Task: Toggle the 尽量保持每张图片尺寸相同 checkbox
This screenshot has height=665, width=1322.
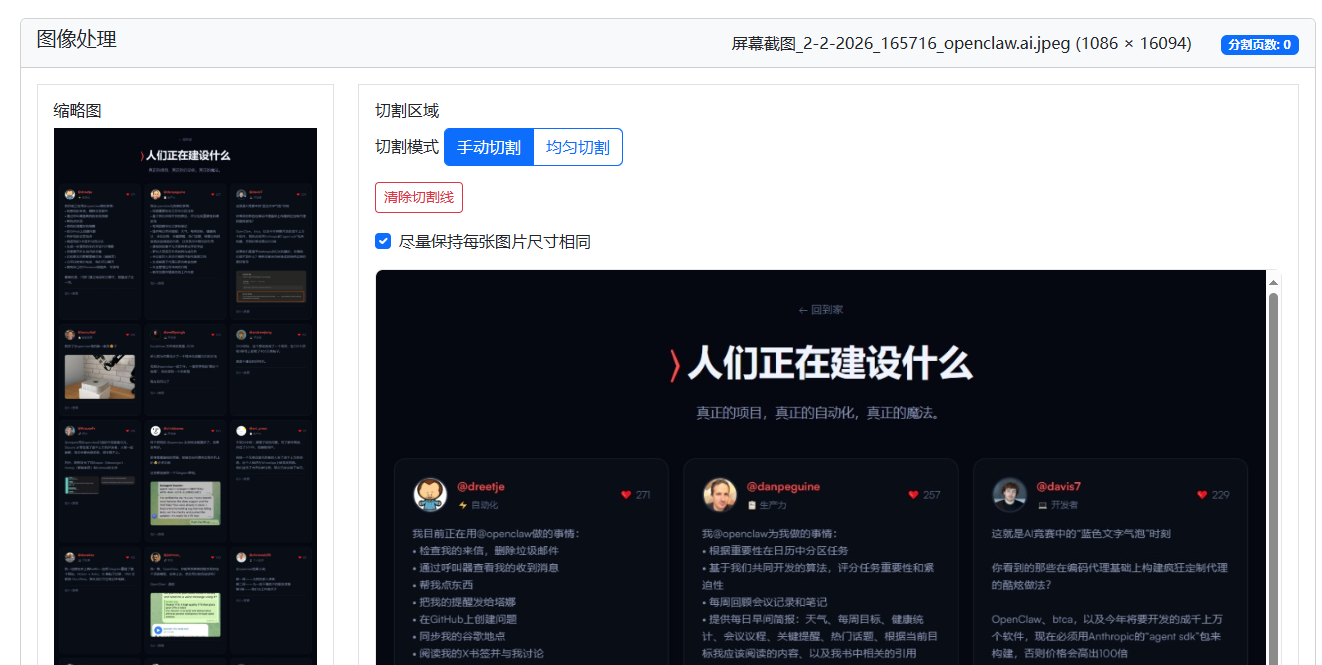Action: [383, 241]
